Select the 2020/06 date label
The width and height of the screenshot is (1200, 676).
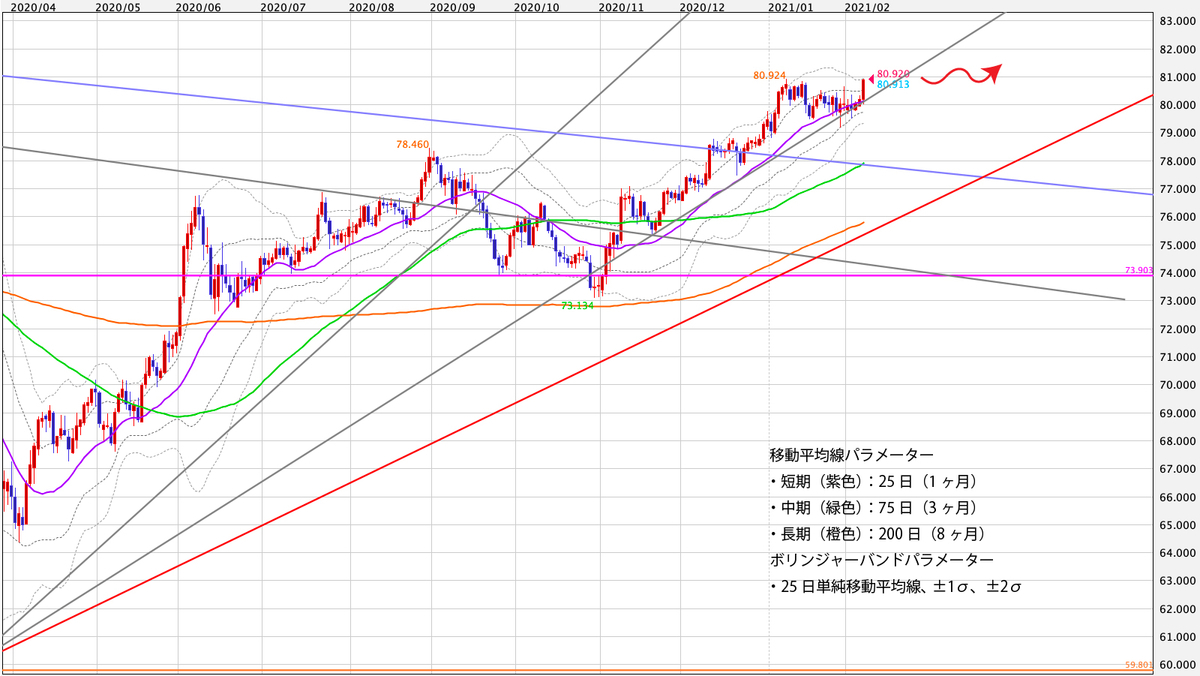(x=197, y=7)
